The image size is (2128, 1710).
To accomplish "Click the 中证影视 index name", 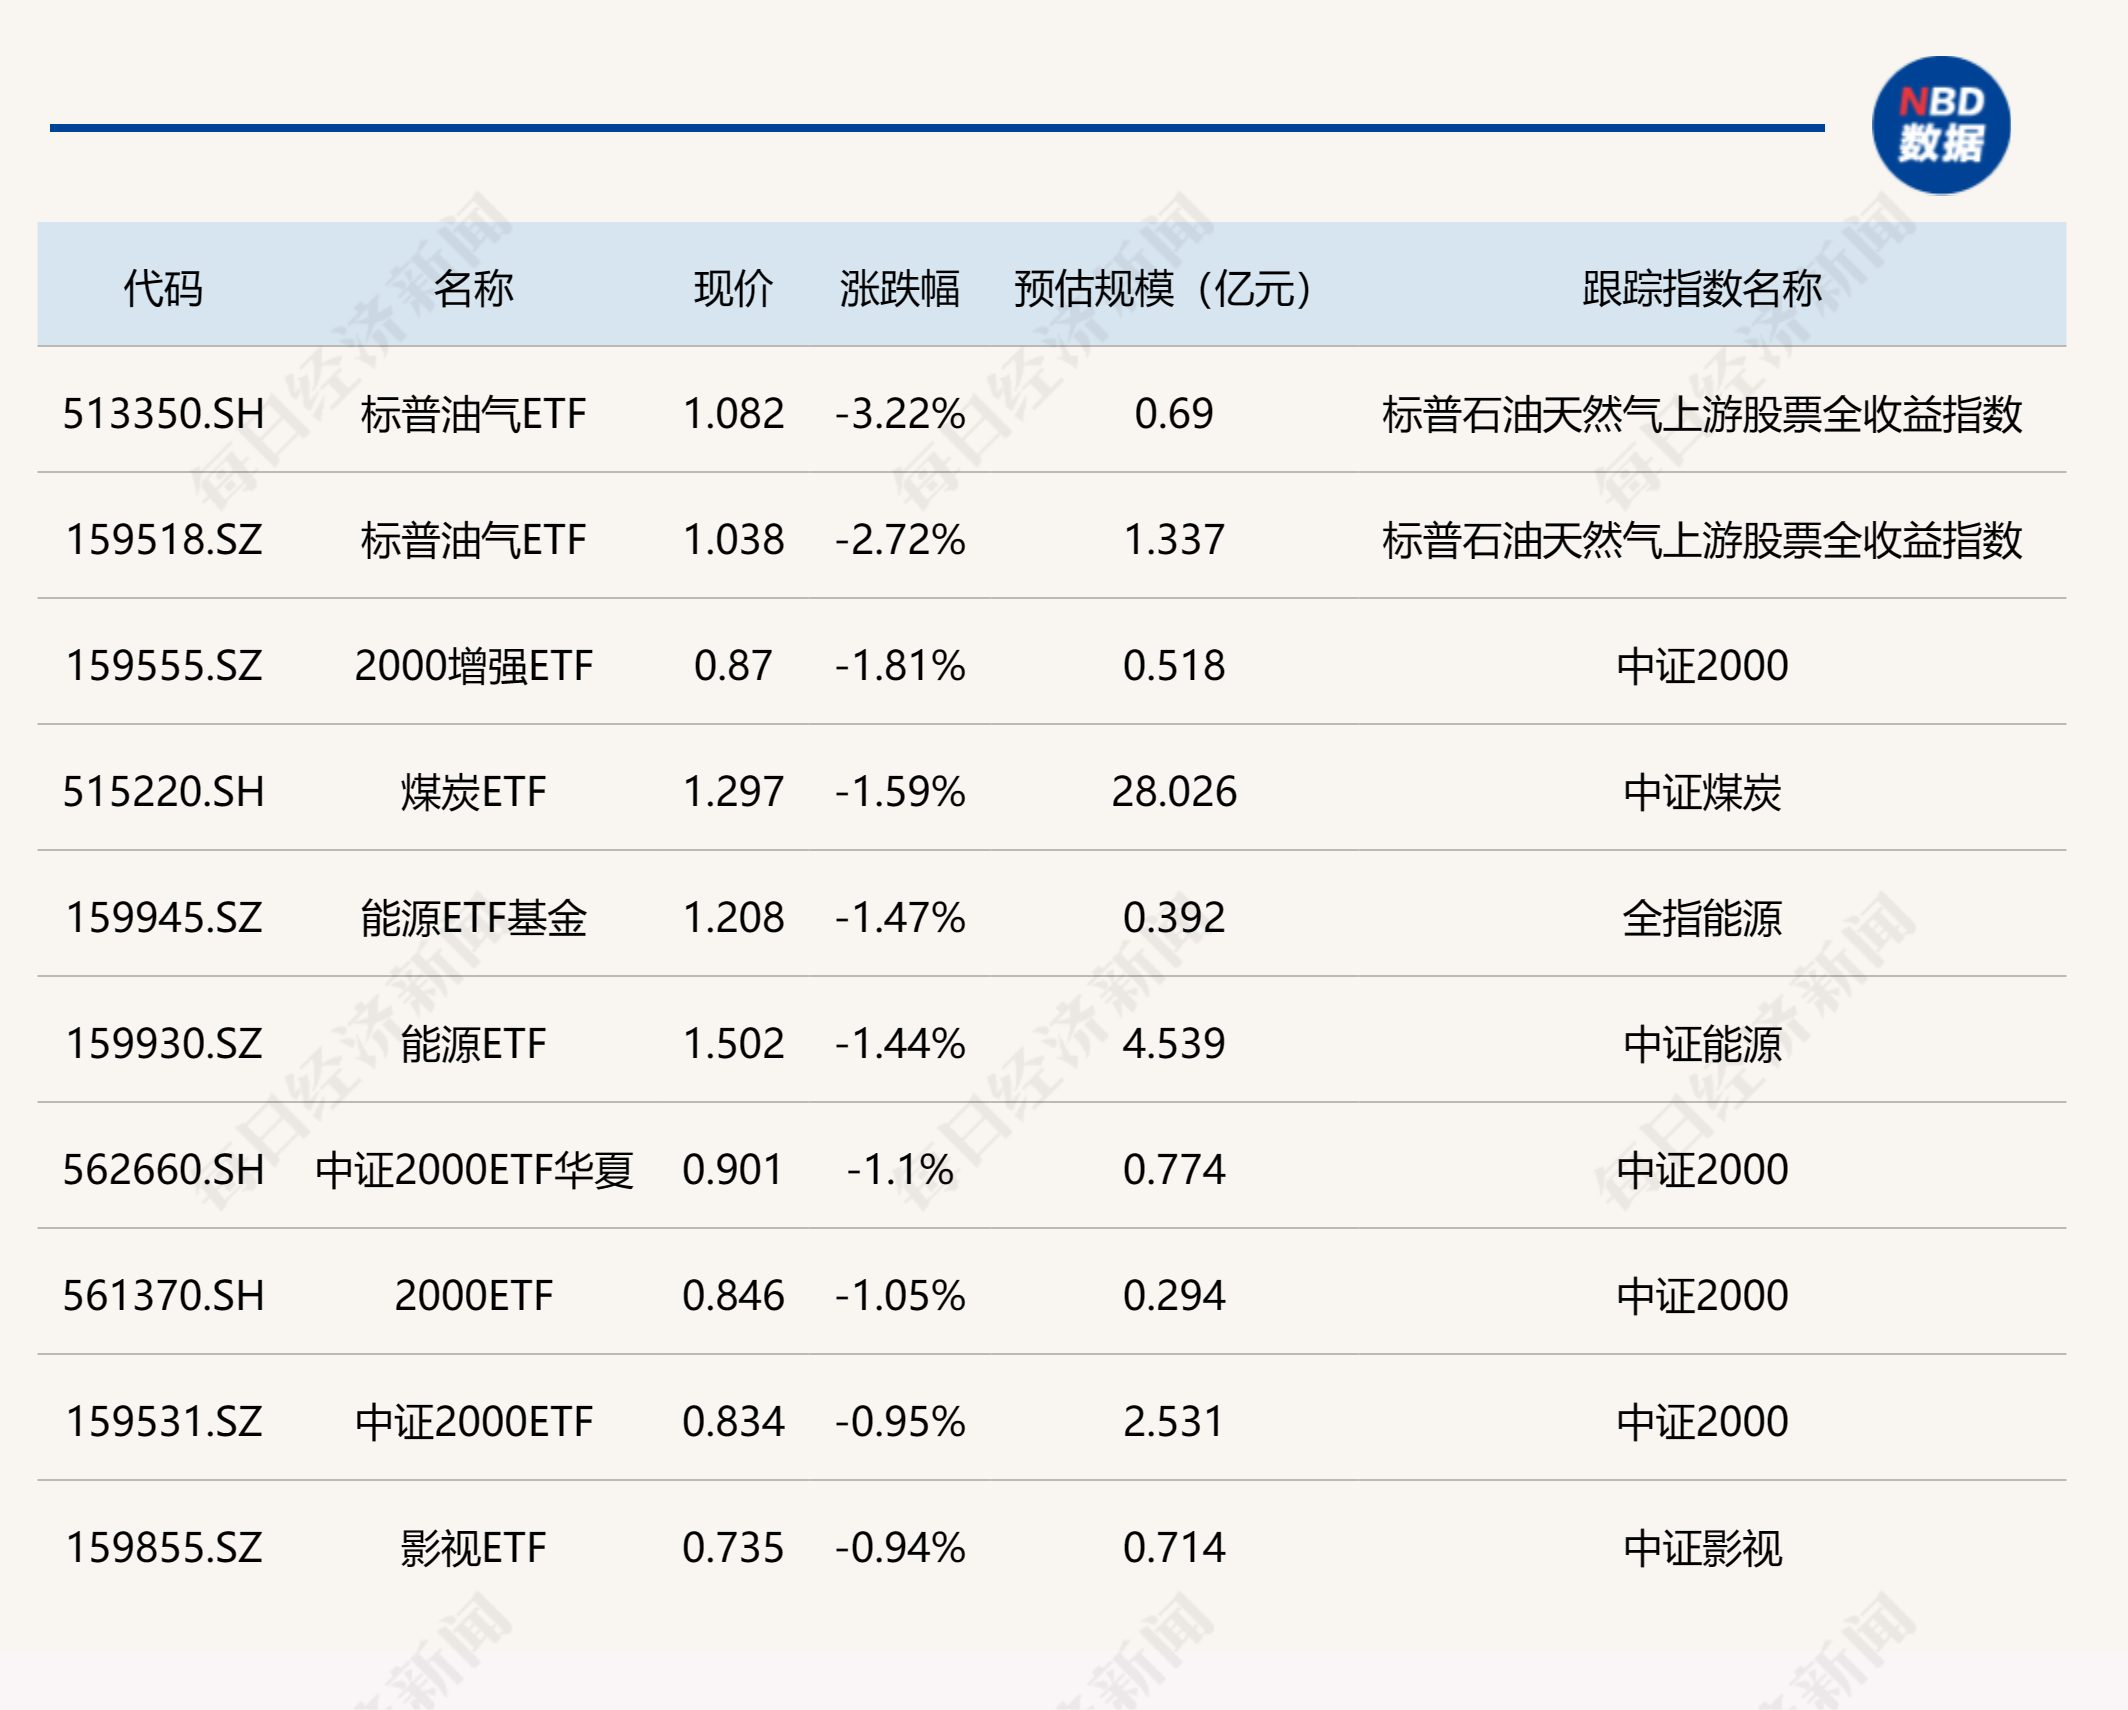I will coord(1702,1548).
